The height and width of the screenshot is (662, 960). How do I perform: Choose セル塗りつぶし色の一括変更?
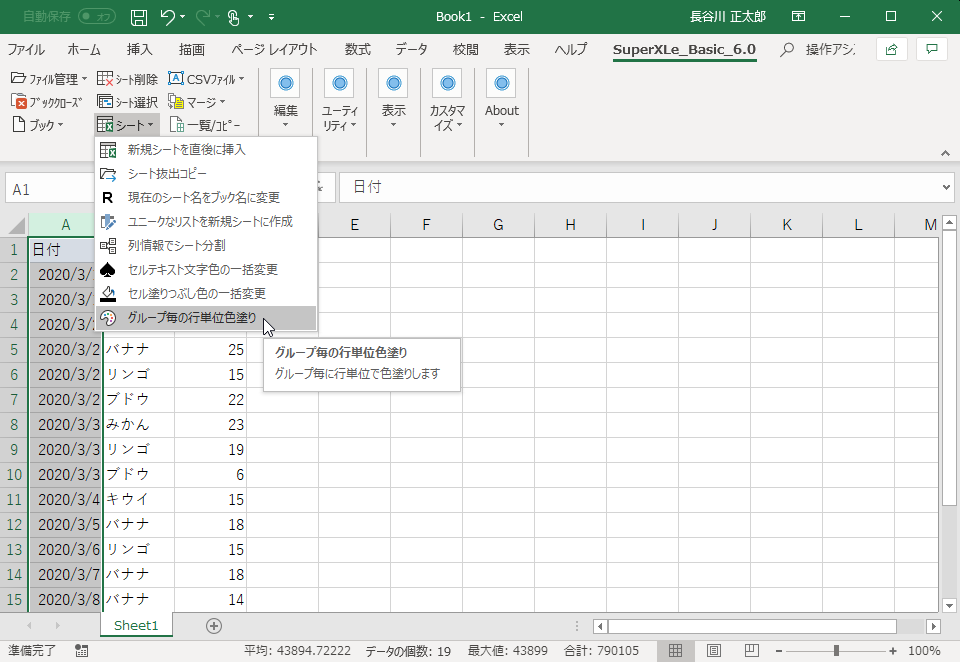click(x=206, y=293)
